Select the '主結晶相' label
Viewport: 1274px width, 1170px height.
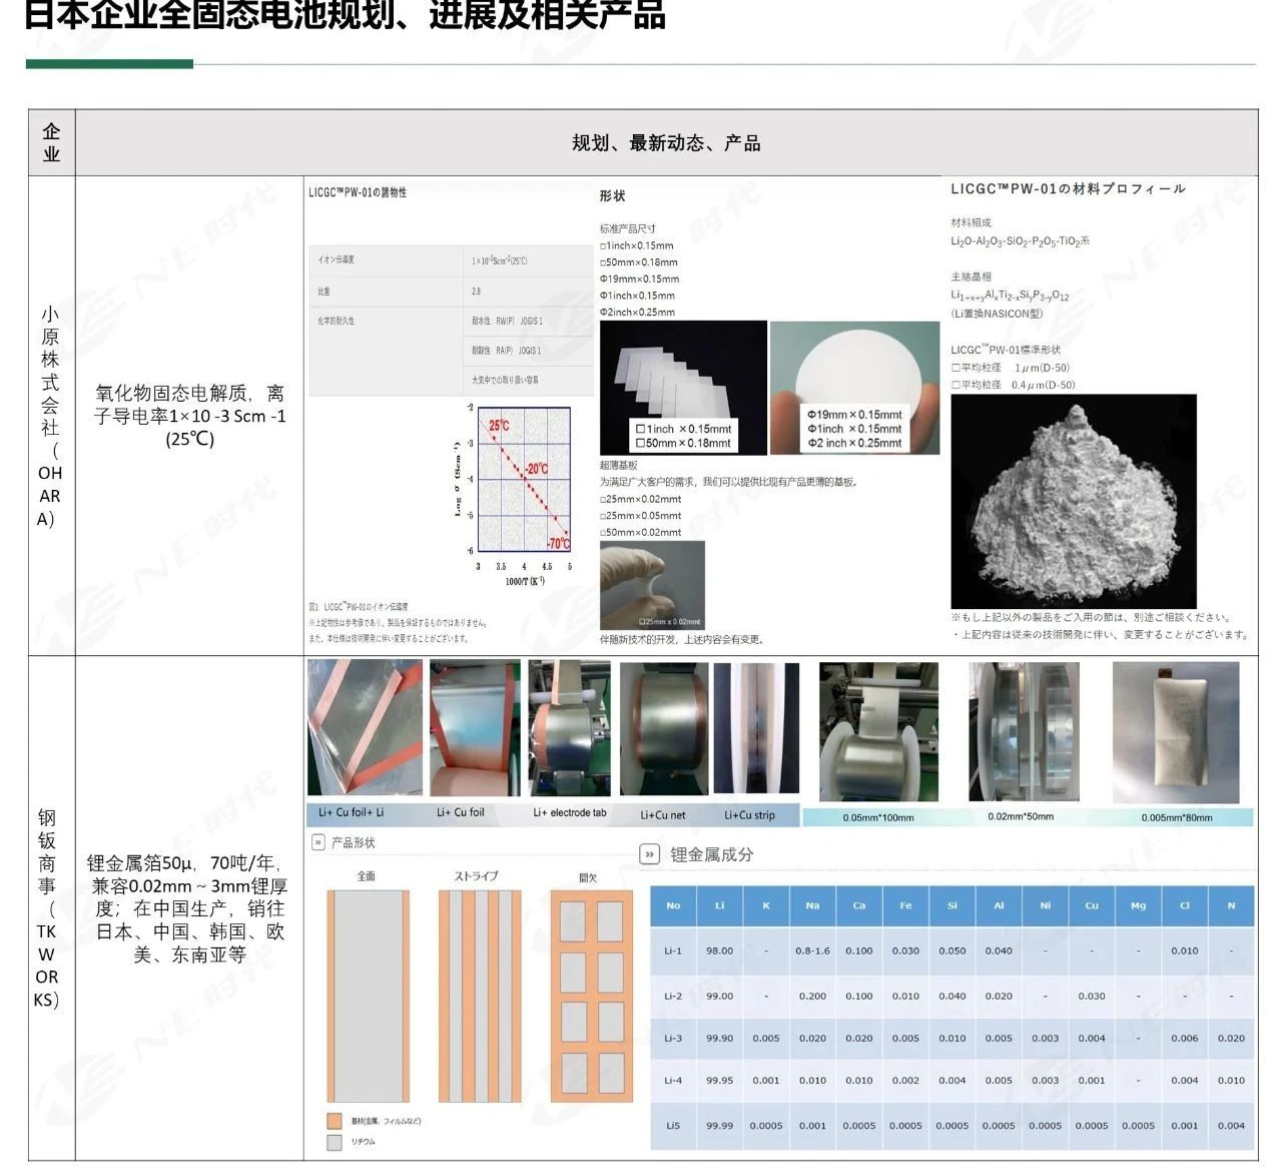pos(971,276)
